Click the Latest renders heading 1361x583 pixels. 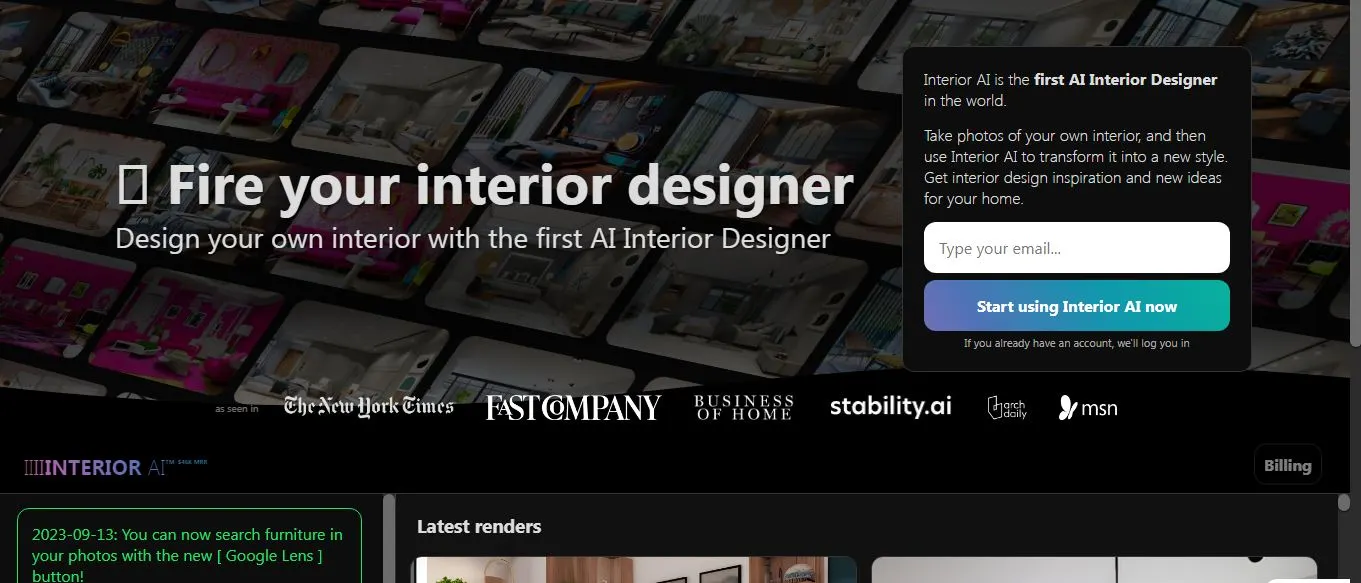479,526
